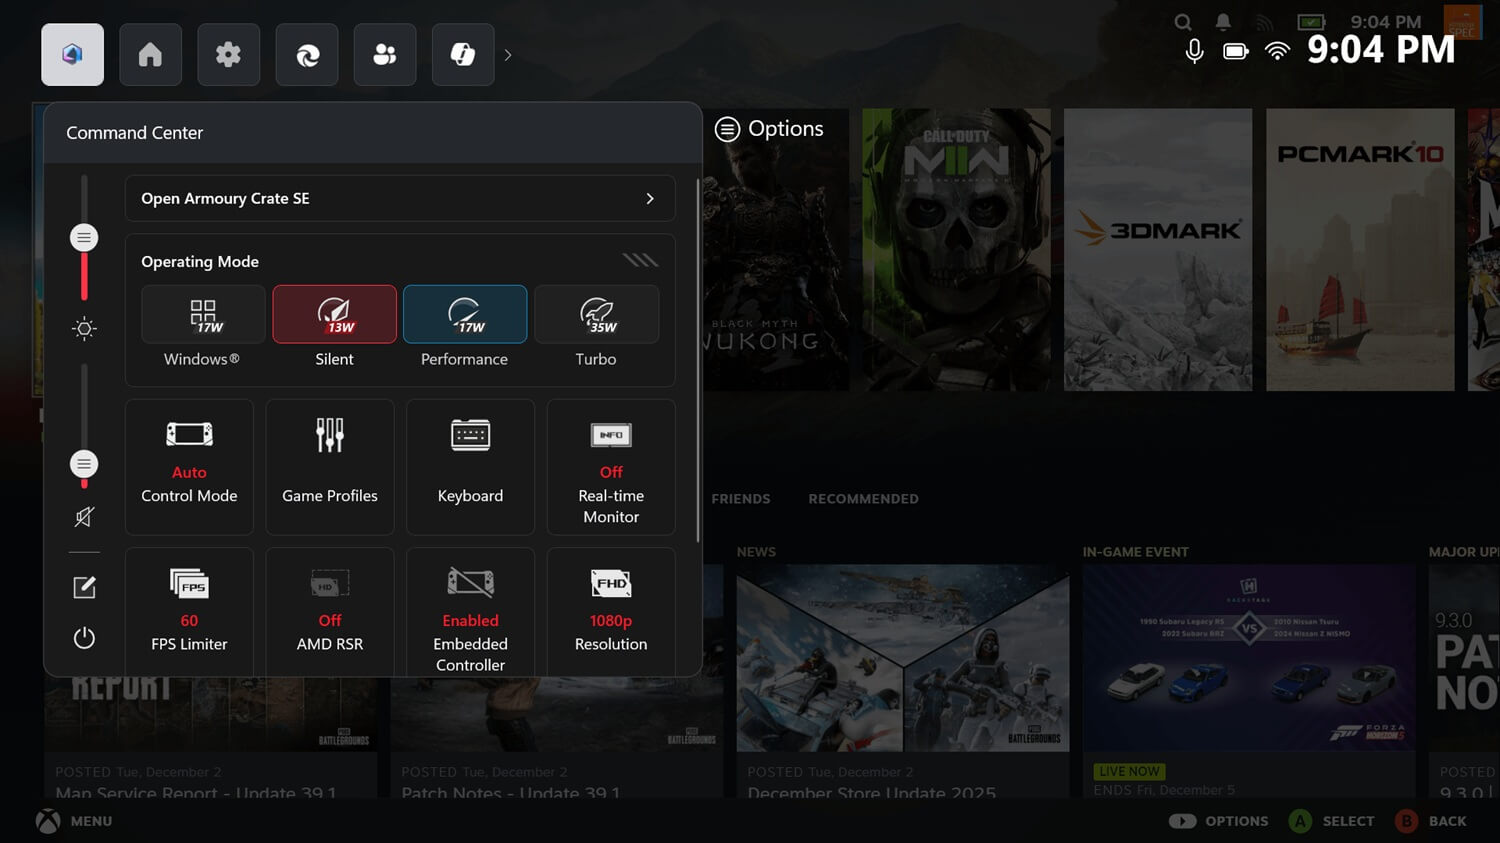Expand Open Armoury Crate SE chevron
Viewport: 1500px width, 843px height.
[650, 199]
